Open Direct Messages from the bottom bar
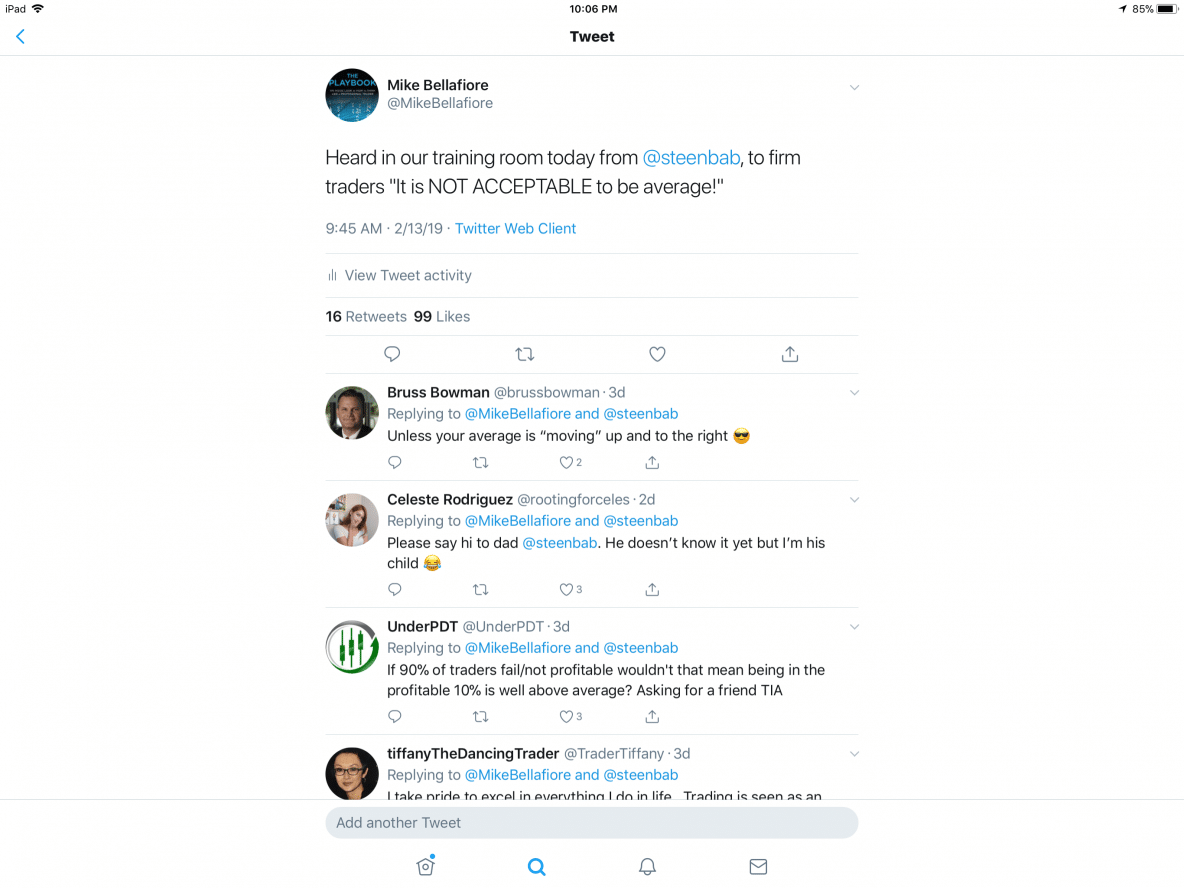The height and width of the screenshot is (888, 1184). [757, 866]
